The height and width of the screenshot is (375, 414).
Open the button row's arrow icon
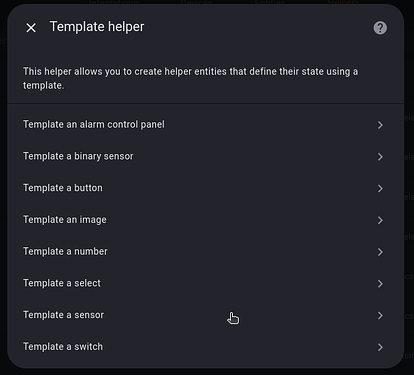tap(380, 188)
